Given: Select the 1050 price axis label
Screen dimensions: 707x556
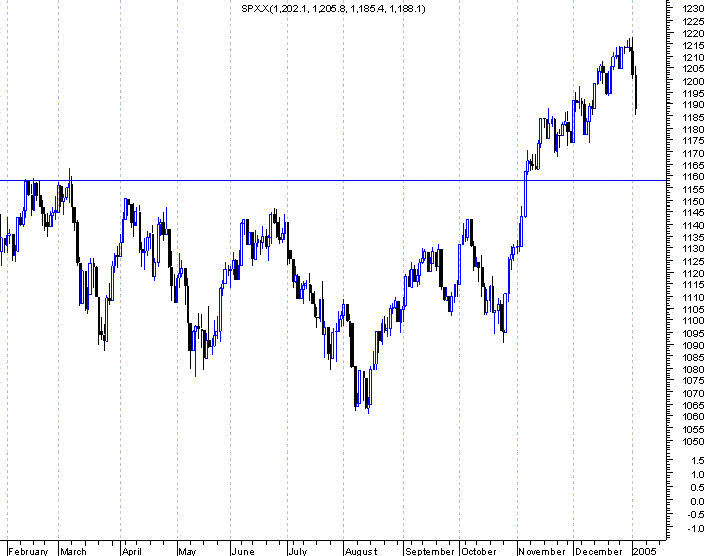Looking at the screenshot, I should coord(693,441).
